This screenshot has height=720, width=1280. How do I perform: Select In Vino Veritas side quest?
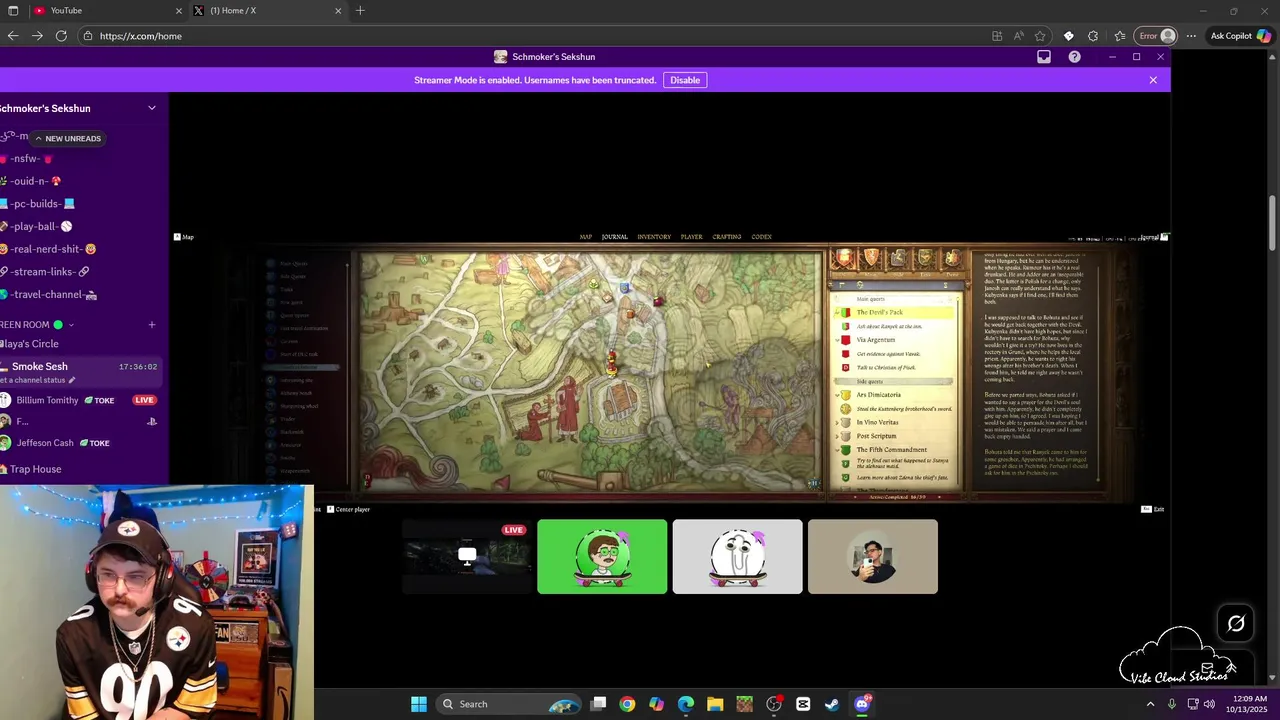[877, 422]
